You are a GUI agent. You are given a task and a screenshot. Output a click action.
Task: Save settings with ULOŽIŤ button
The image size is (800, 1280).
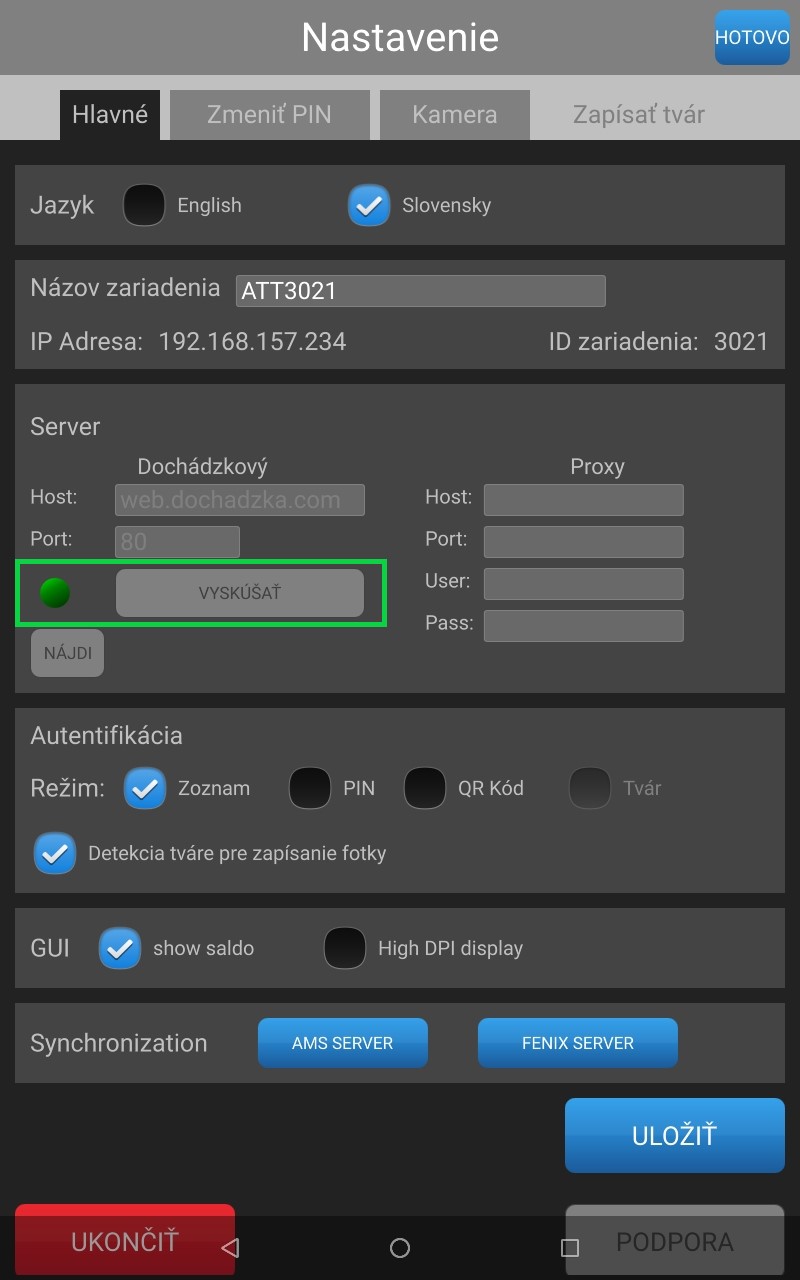click(674, 1135)
